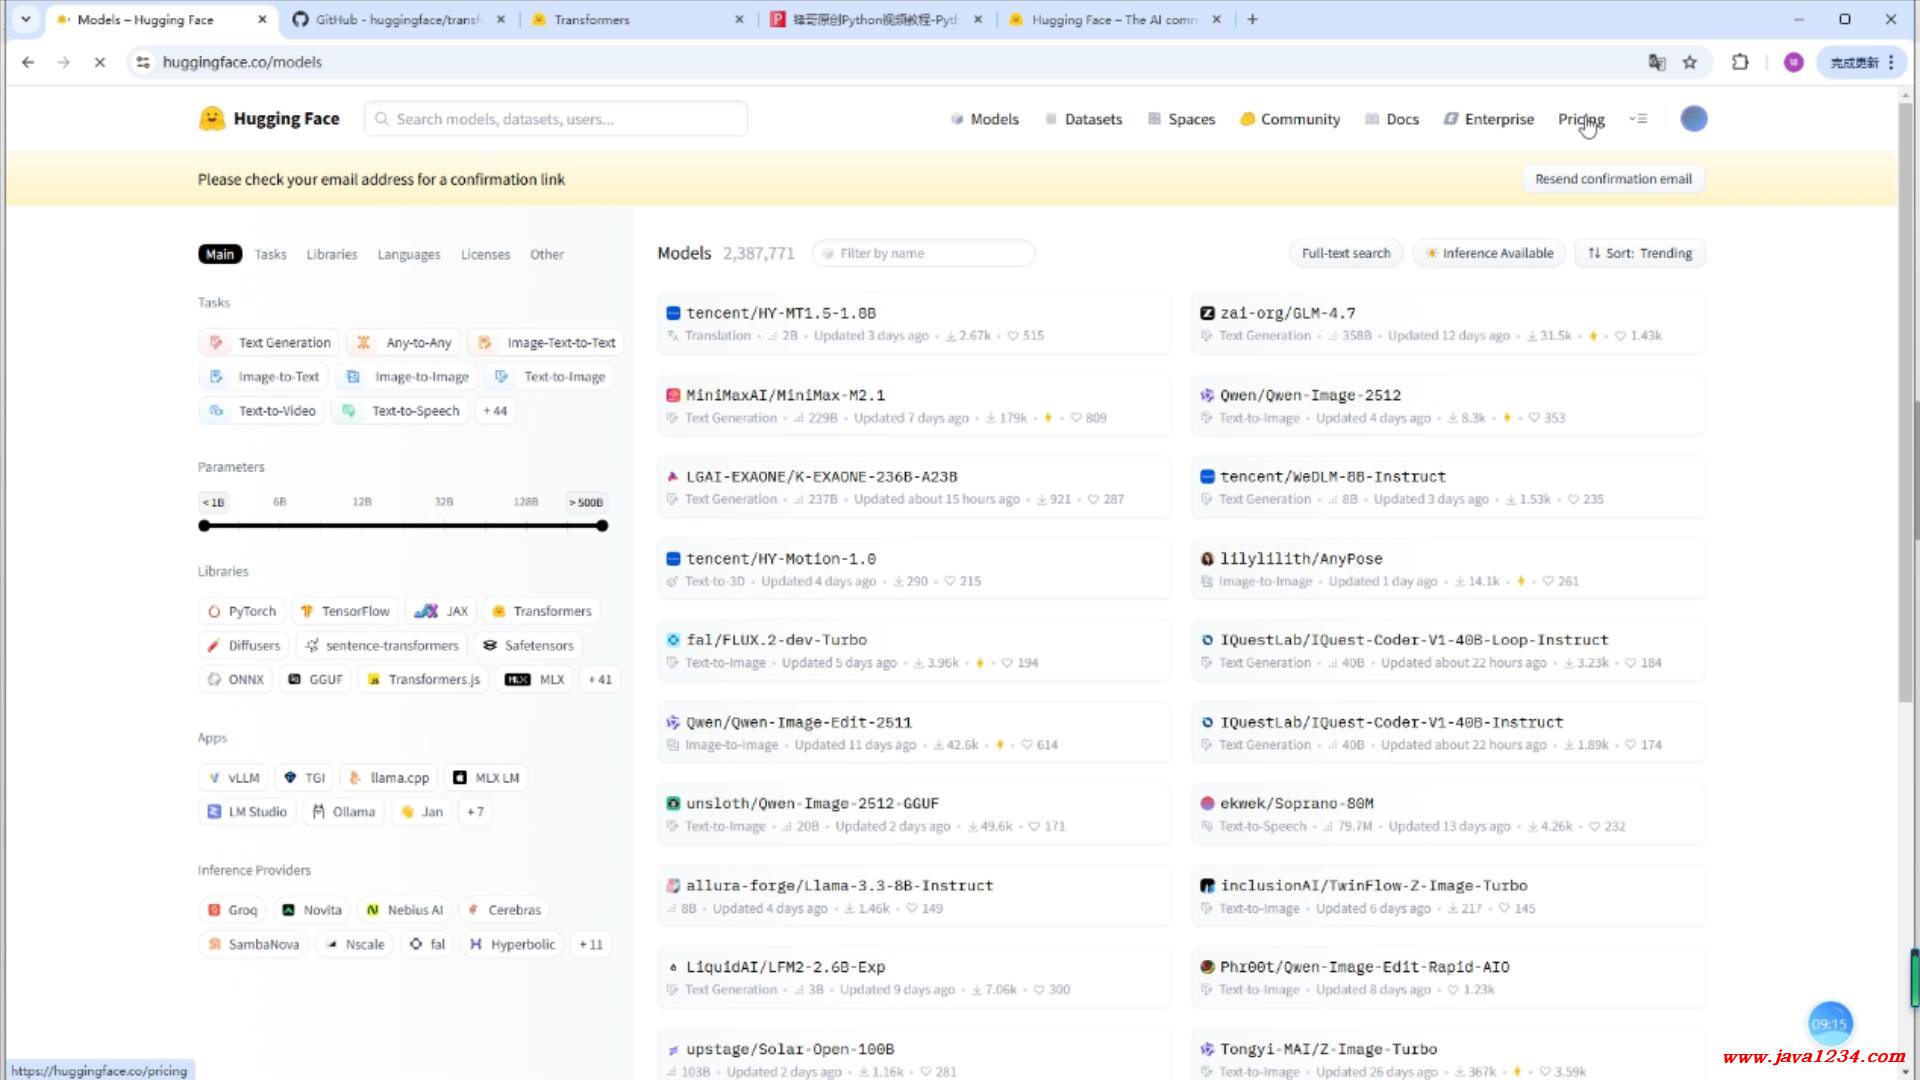Toggle the PyTorch library filter
The height and width of the screenshot is (1080, 1920).
[242, 611]
